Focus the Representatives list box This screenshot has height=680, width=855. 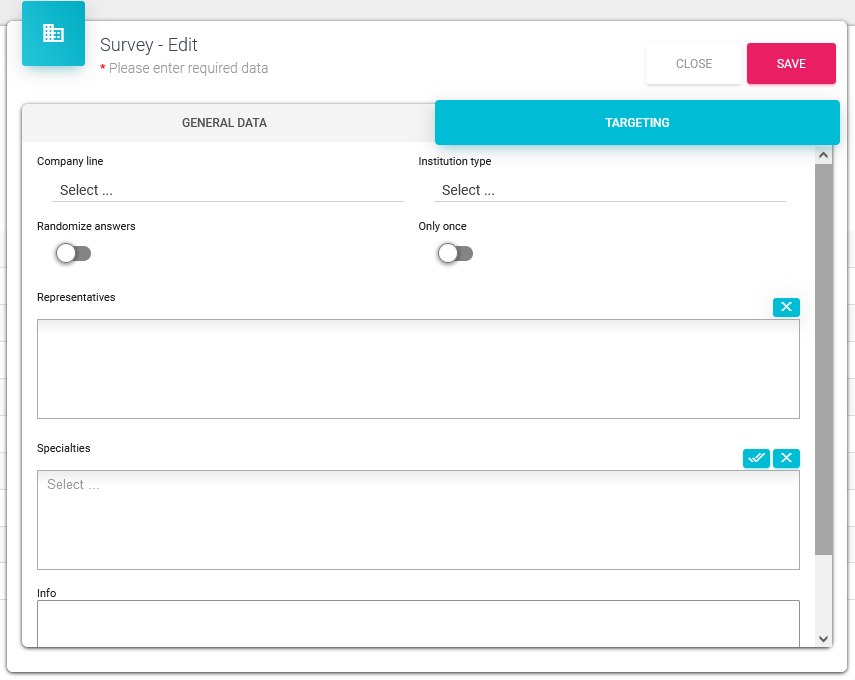418,368
